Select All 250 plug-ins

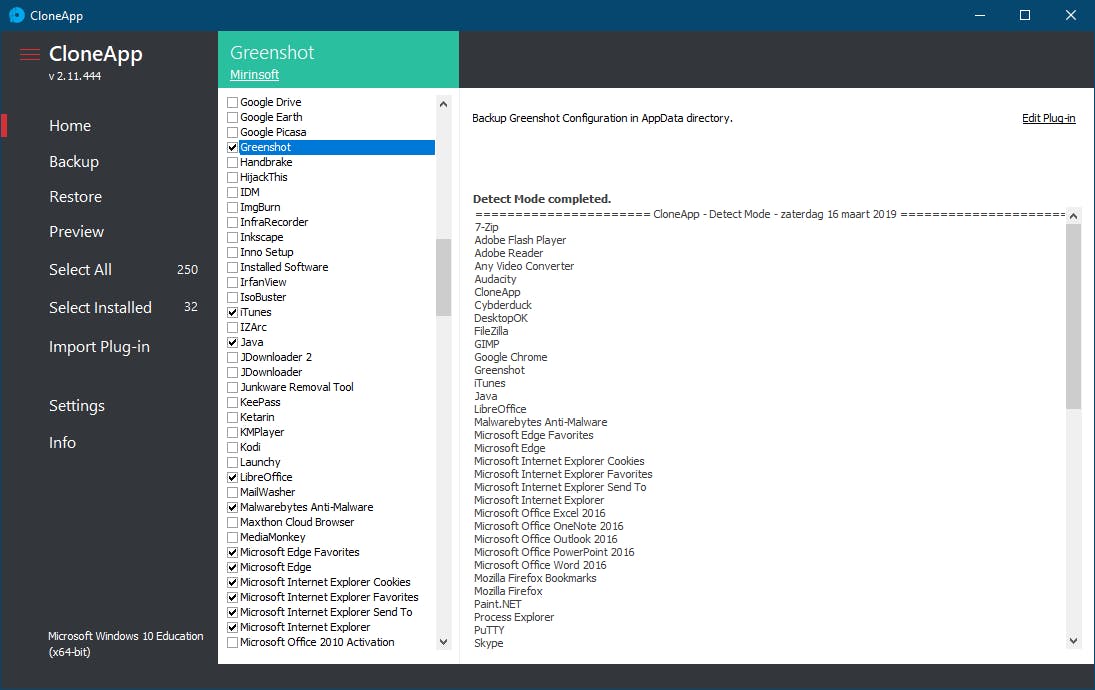[x=80, y=270]
